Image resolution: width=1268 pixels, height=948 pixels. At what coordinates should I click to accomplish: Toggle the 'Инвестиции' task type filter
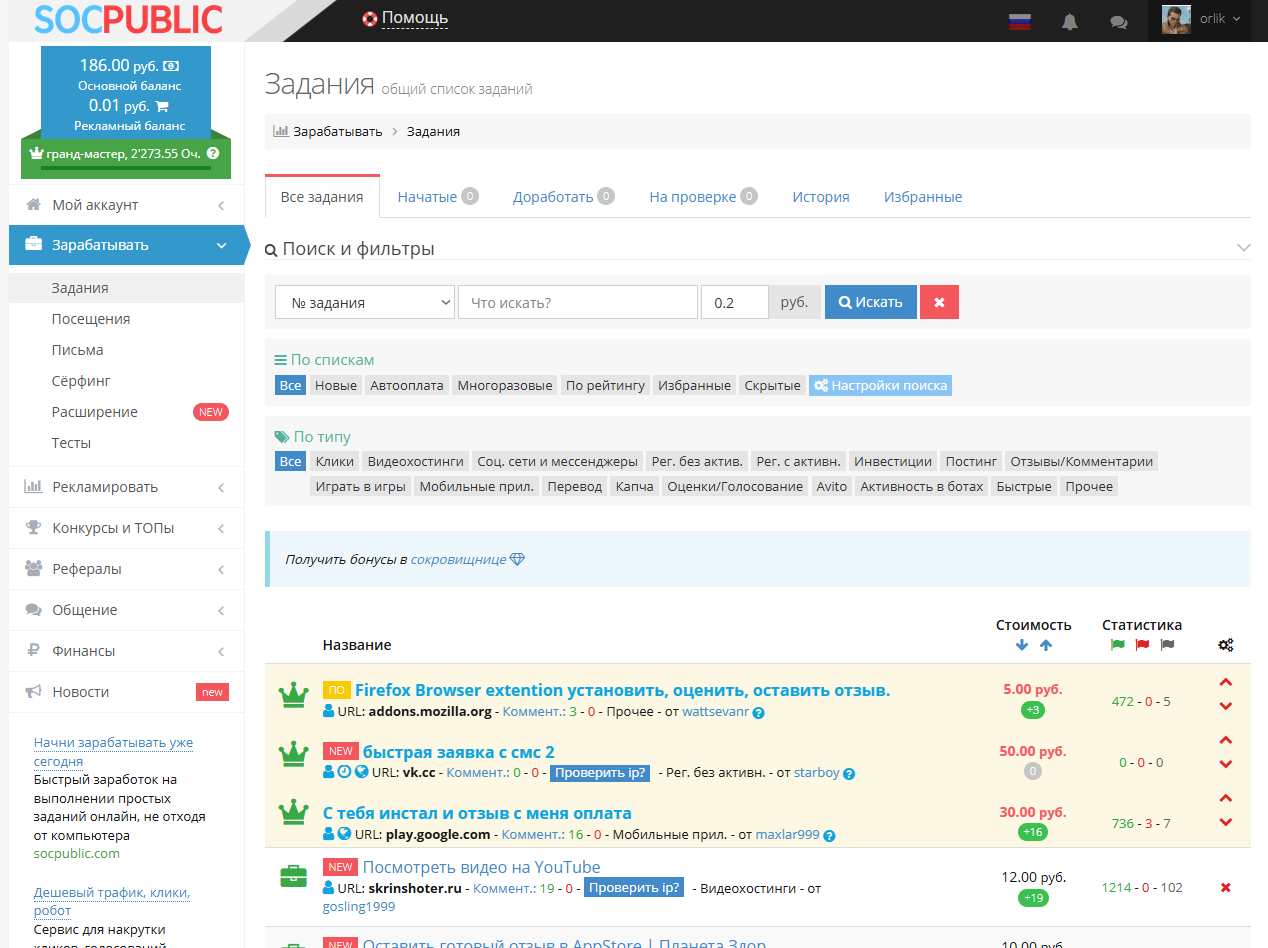(892, 461)
